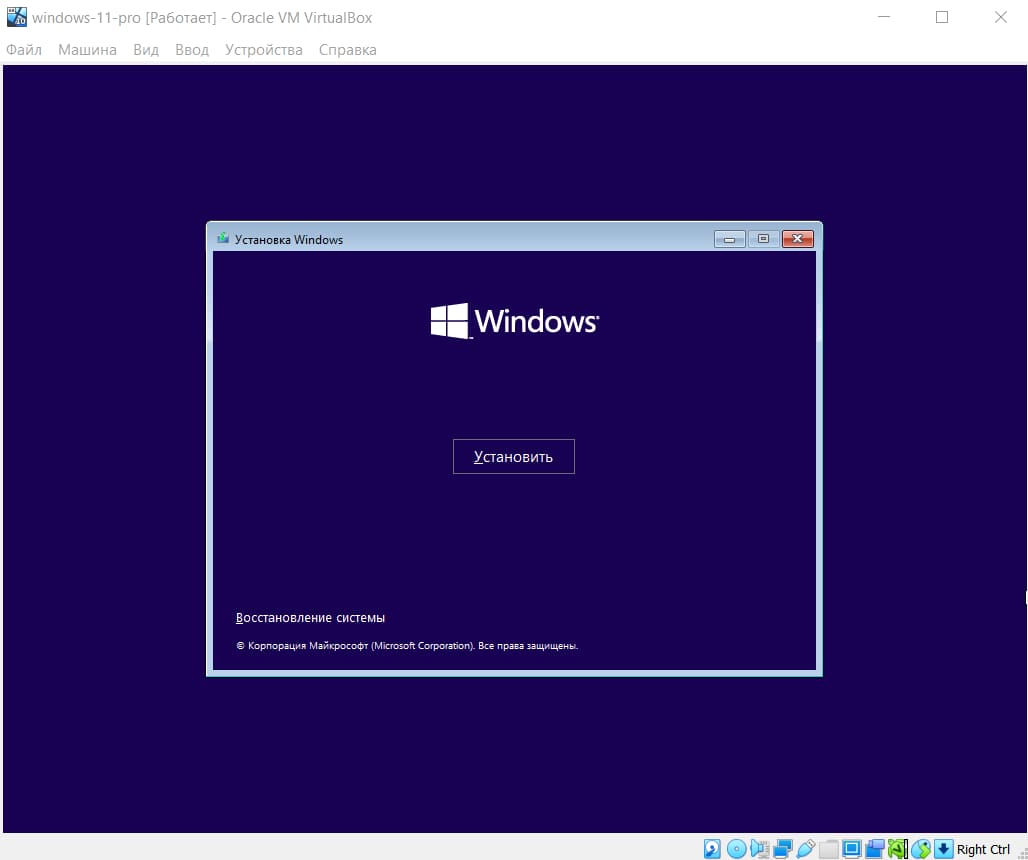Screen dimensions: 1028x860
Task: Click the Right Ctrl host key label
Action: [983, 850]
